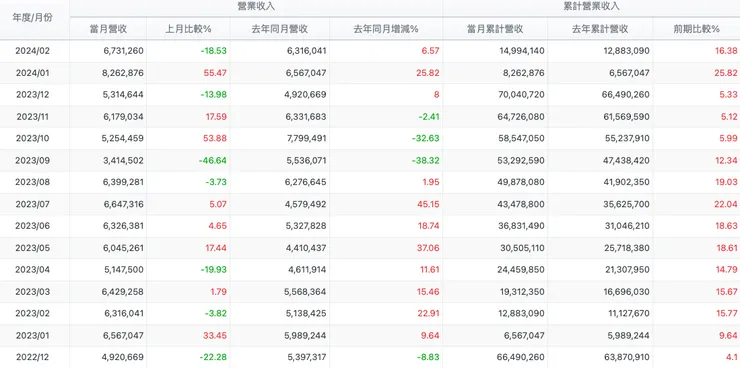This screenshot has width=740, height=368.
Task: Select the 2023/10 row label
Action: [33, 139]
